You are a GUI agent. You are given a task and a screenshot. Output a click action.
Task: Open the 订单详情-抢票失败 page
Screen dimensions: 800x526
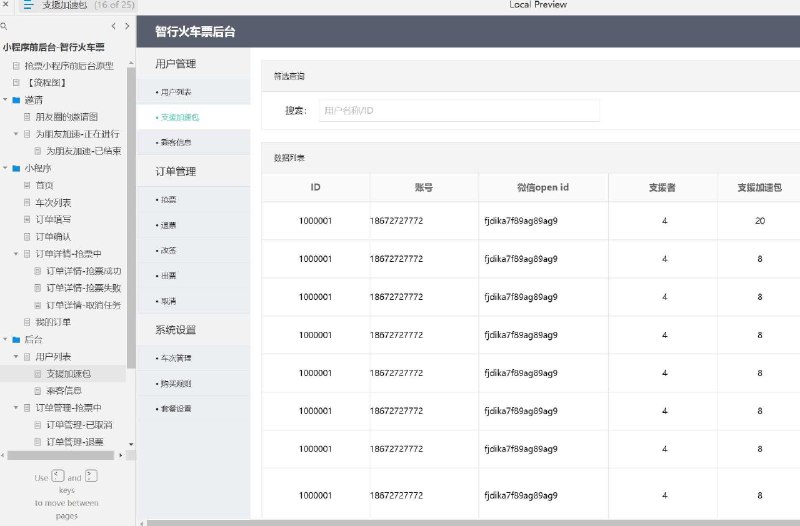pyautogui.click(x=84, y=288)
